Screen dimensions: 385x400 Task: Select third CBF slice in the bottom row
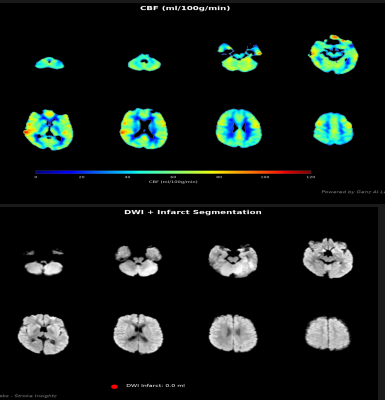point(239,128)
